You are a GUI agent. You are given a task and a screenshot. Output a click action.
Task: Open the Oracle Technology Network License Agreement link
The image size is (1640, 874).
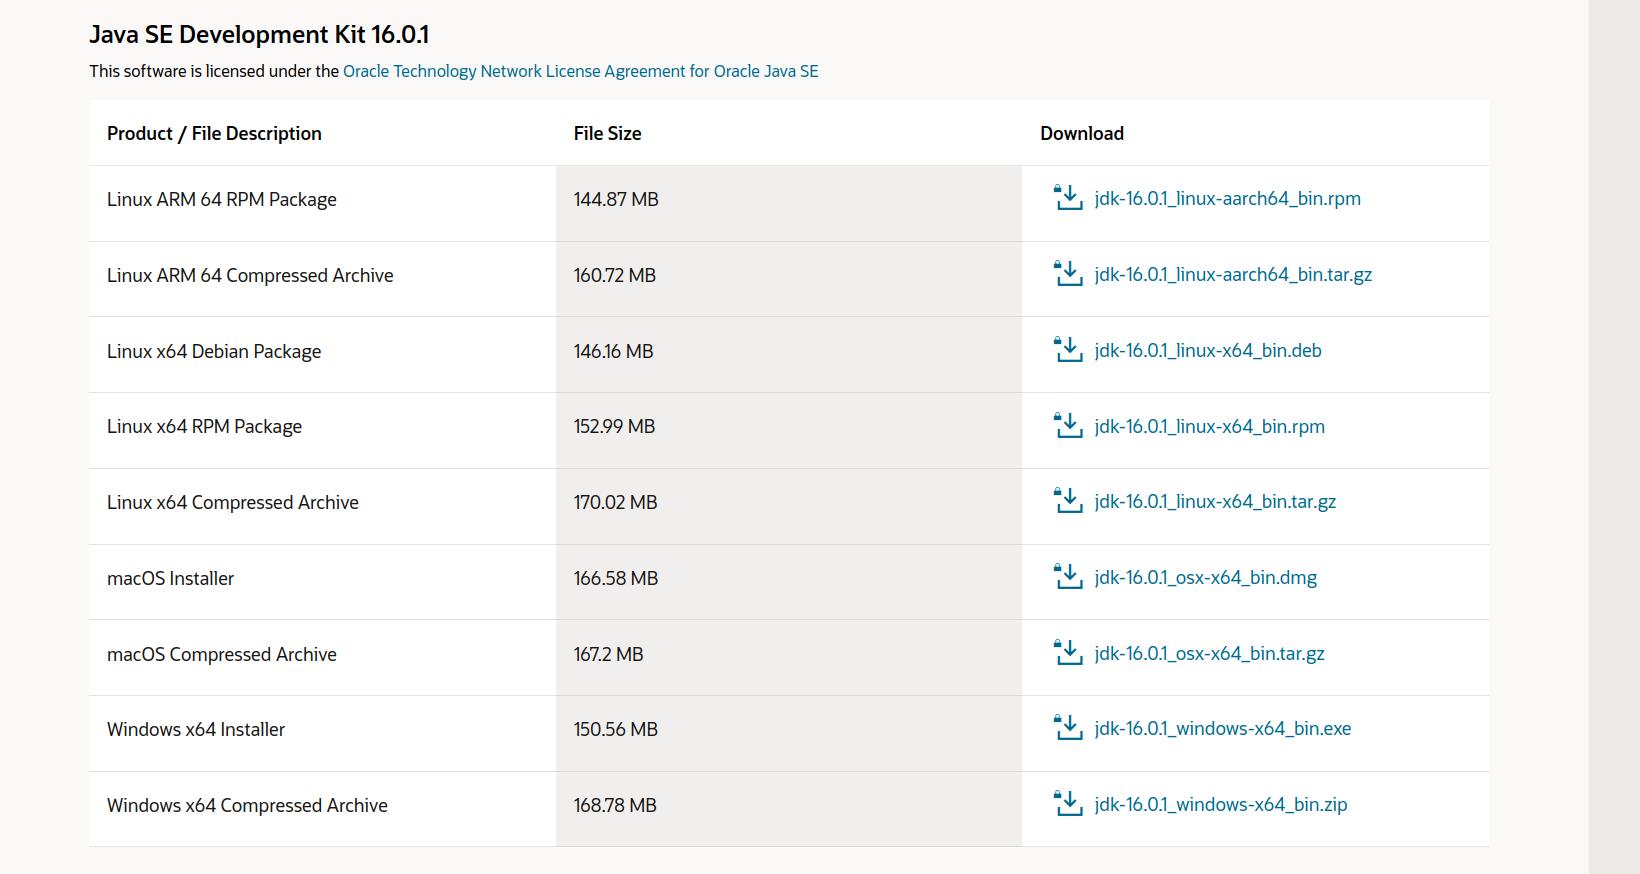point(580,71)
